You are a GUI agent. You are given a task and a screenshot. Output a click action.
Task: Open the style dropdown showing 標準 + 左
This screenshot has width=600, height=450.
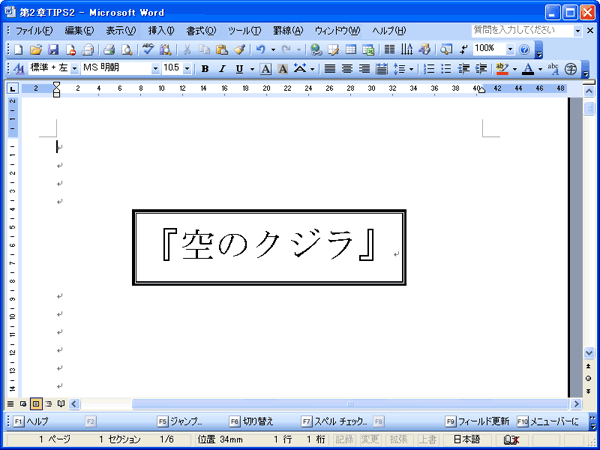(x=75, y=69)
